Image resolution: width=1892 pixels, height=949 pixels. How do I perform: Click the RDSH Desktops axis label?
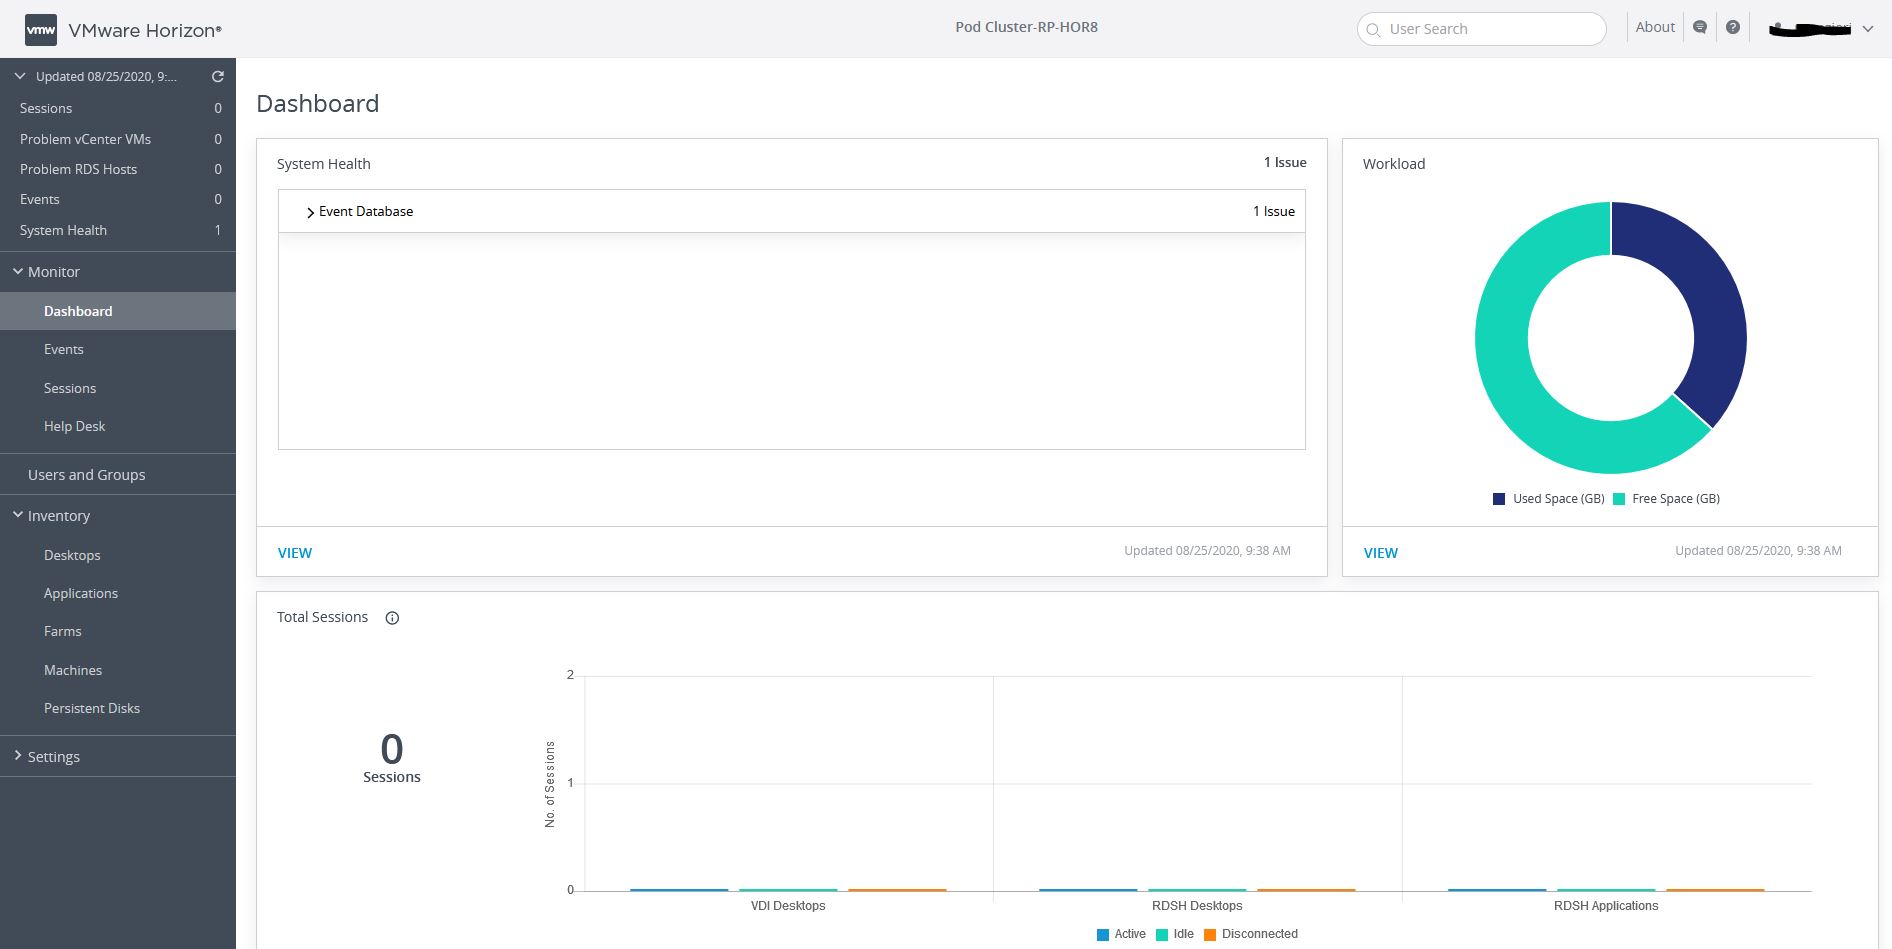tap(1197, 906)
